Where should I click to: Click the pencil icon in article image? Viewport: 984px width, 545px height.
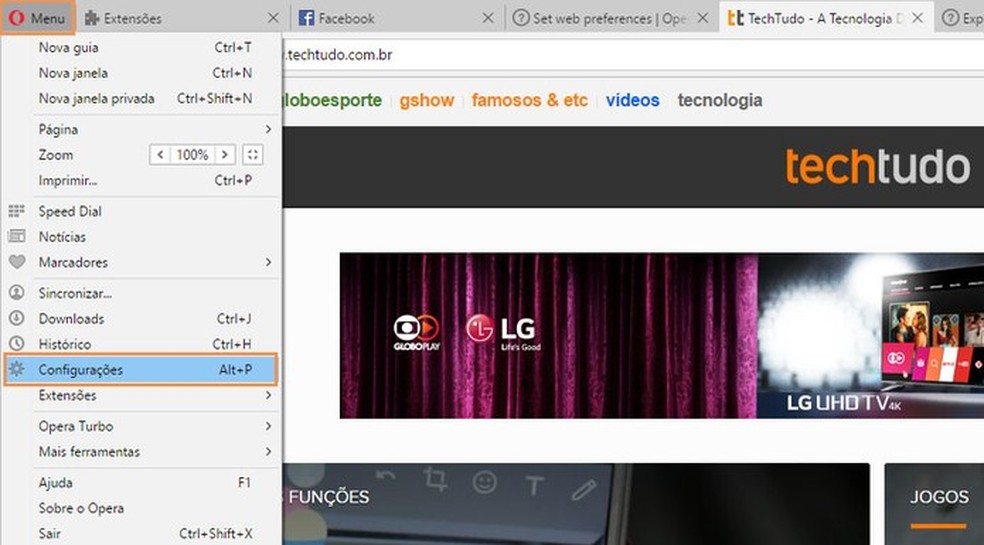[584, 490]
